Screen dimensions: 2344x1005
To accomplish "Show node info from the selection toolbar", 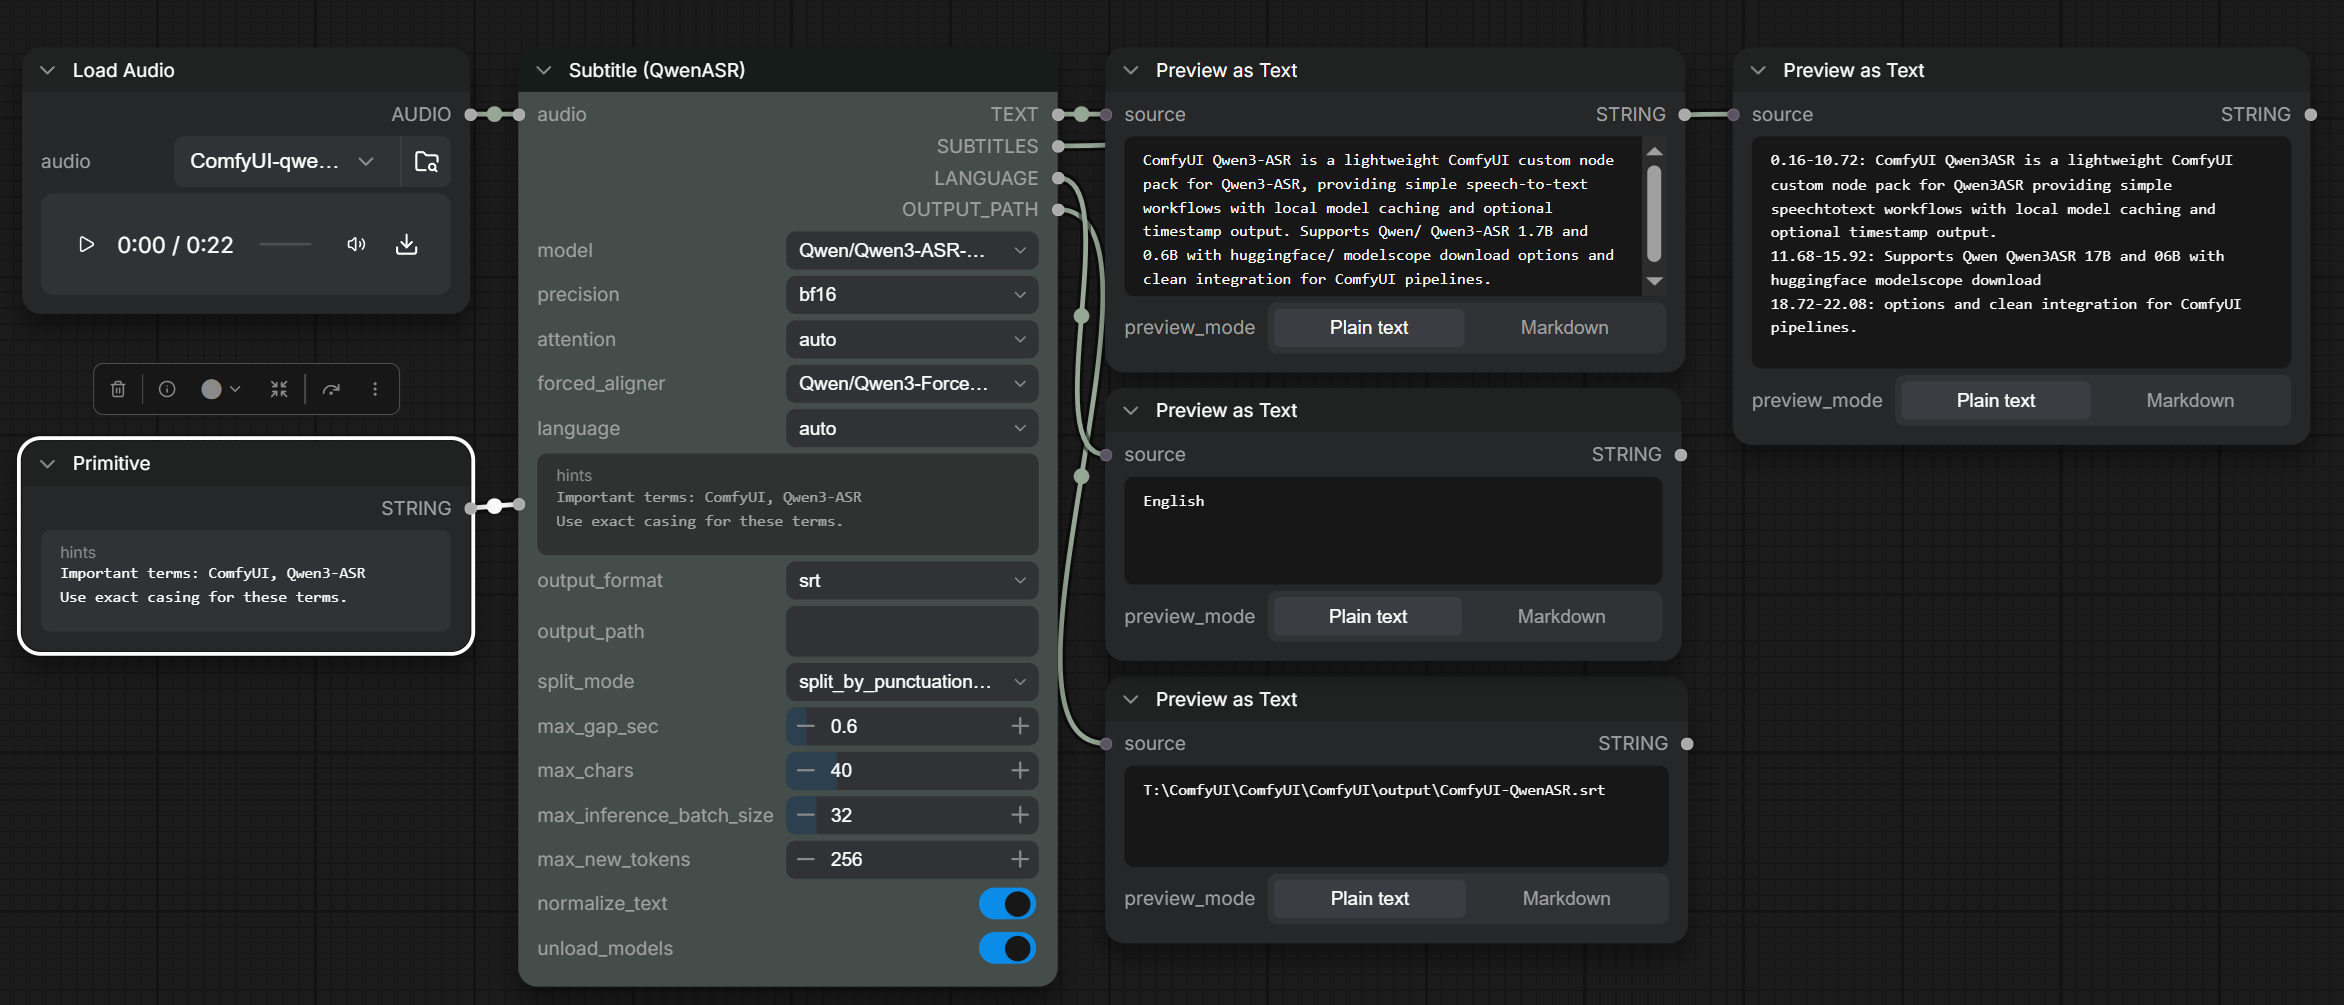I will pyautogui.click(x=167, y=389).
